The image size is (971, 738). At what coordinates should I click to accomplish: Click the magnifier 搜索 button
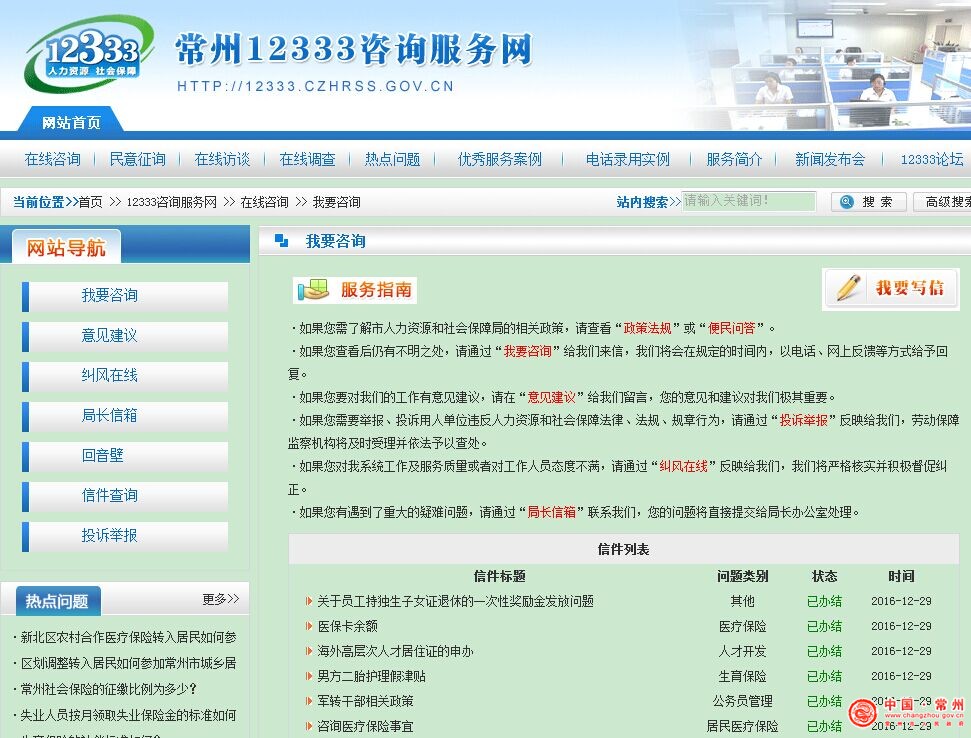pos(868,202)
